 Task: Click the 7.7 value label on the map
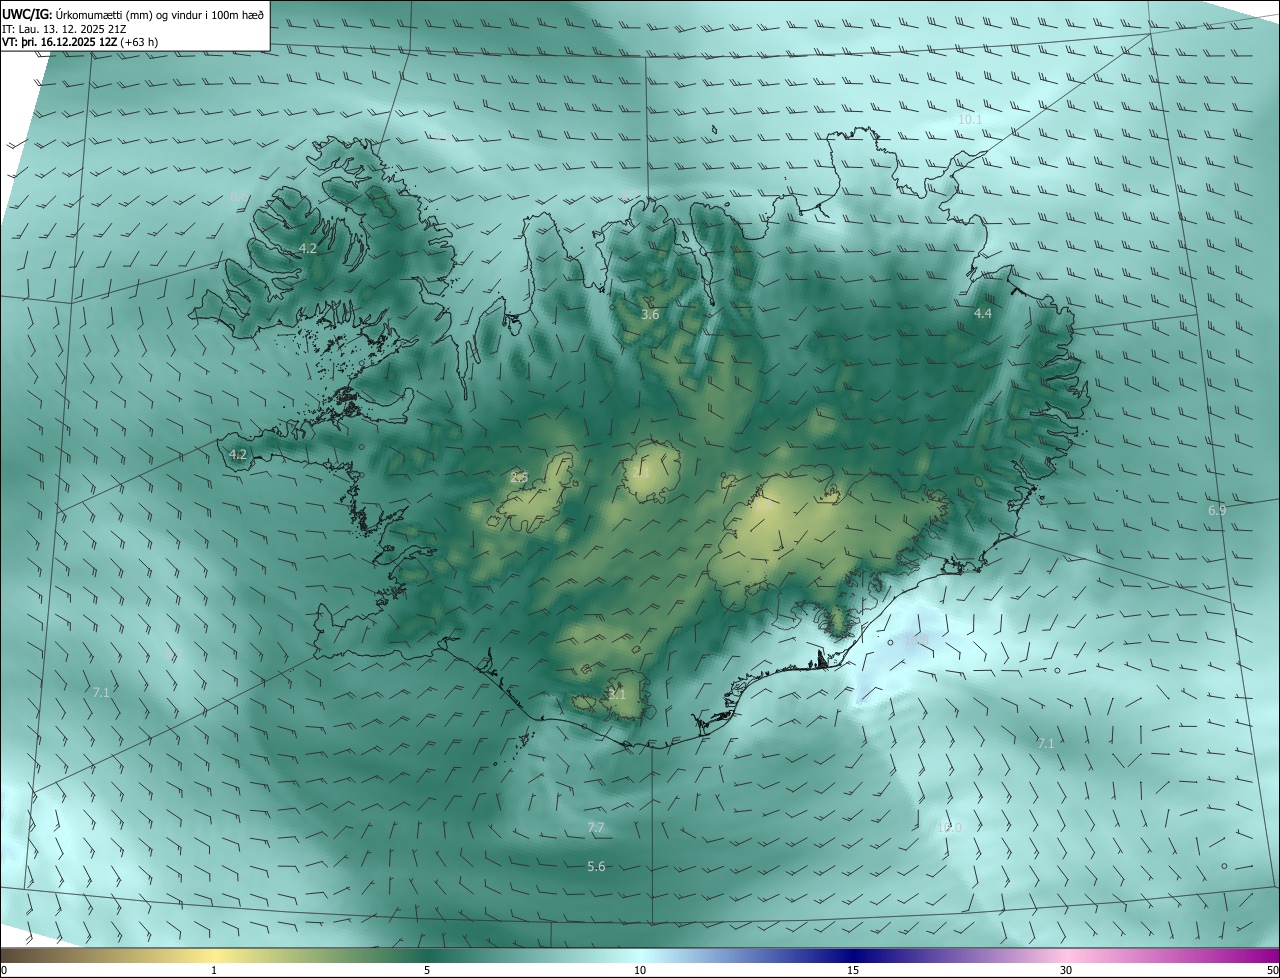(x=596, y=828)
